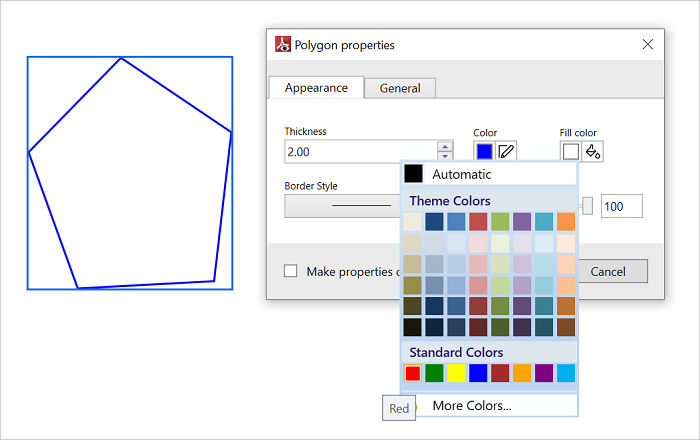Pick the Green standard color

pyautogui.click(x=434, y=373)
